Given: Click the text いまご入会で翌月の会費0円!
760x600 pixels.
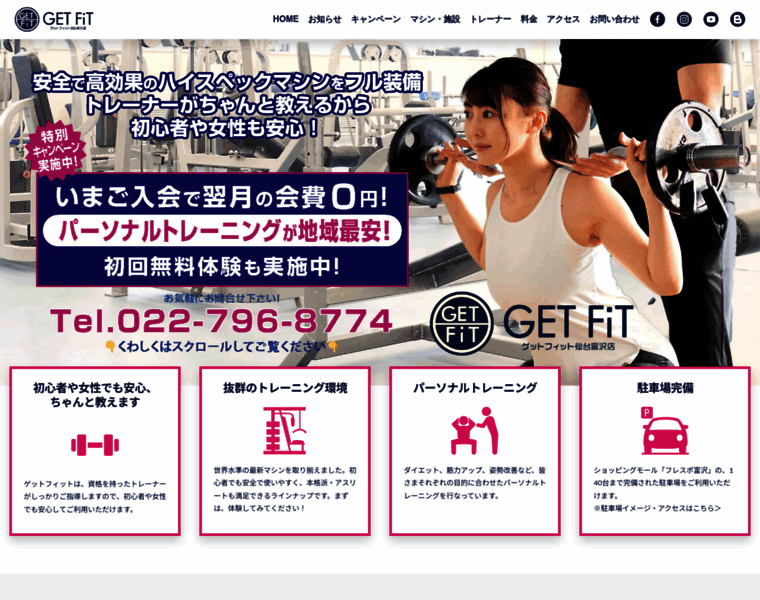Looking at the screenshot, I should [222, 197].
